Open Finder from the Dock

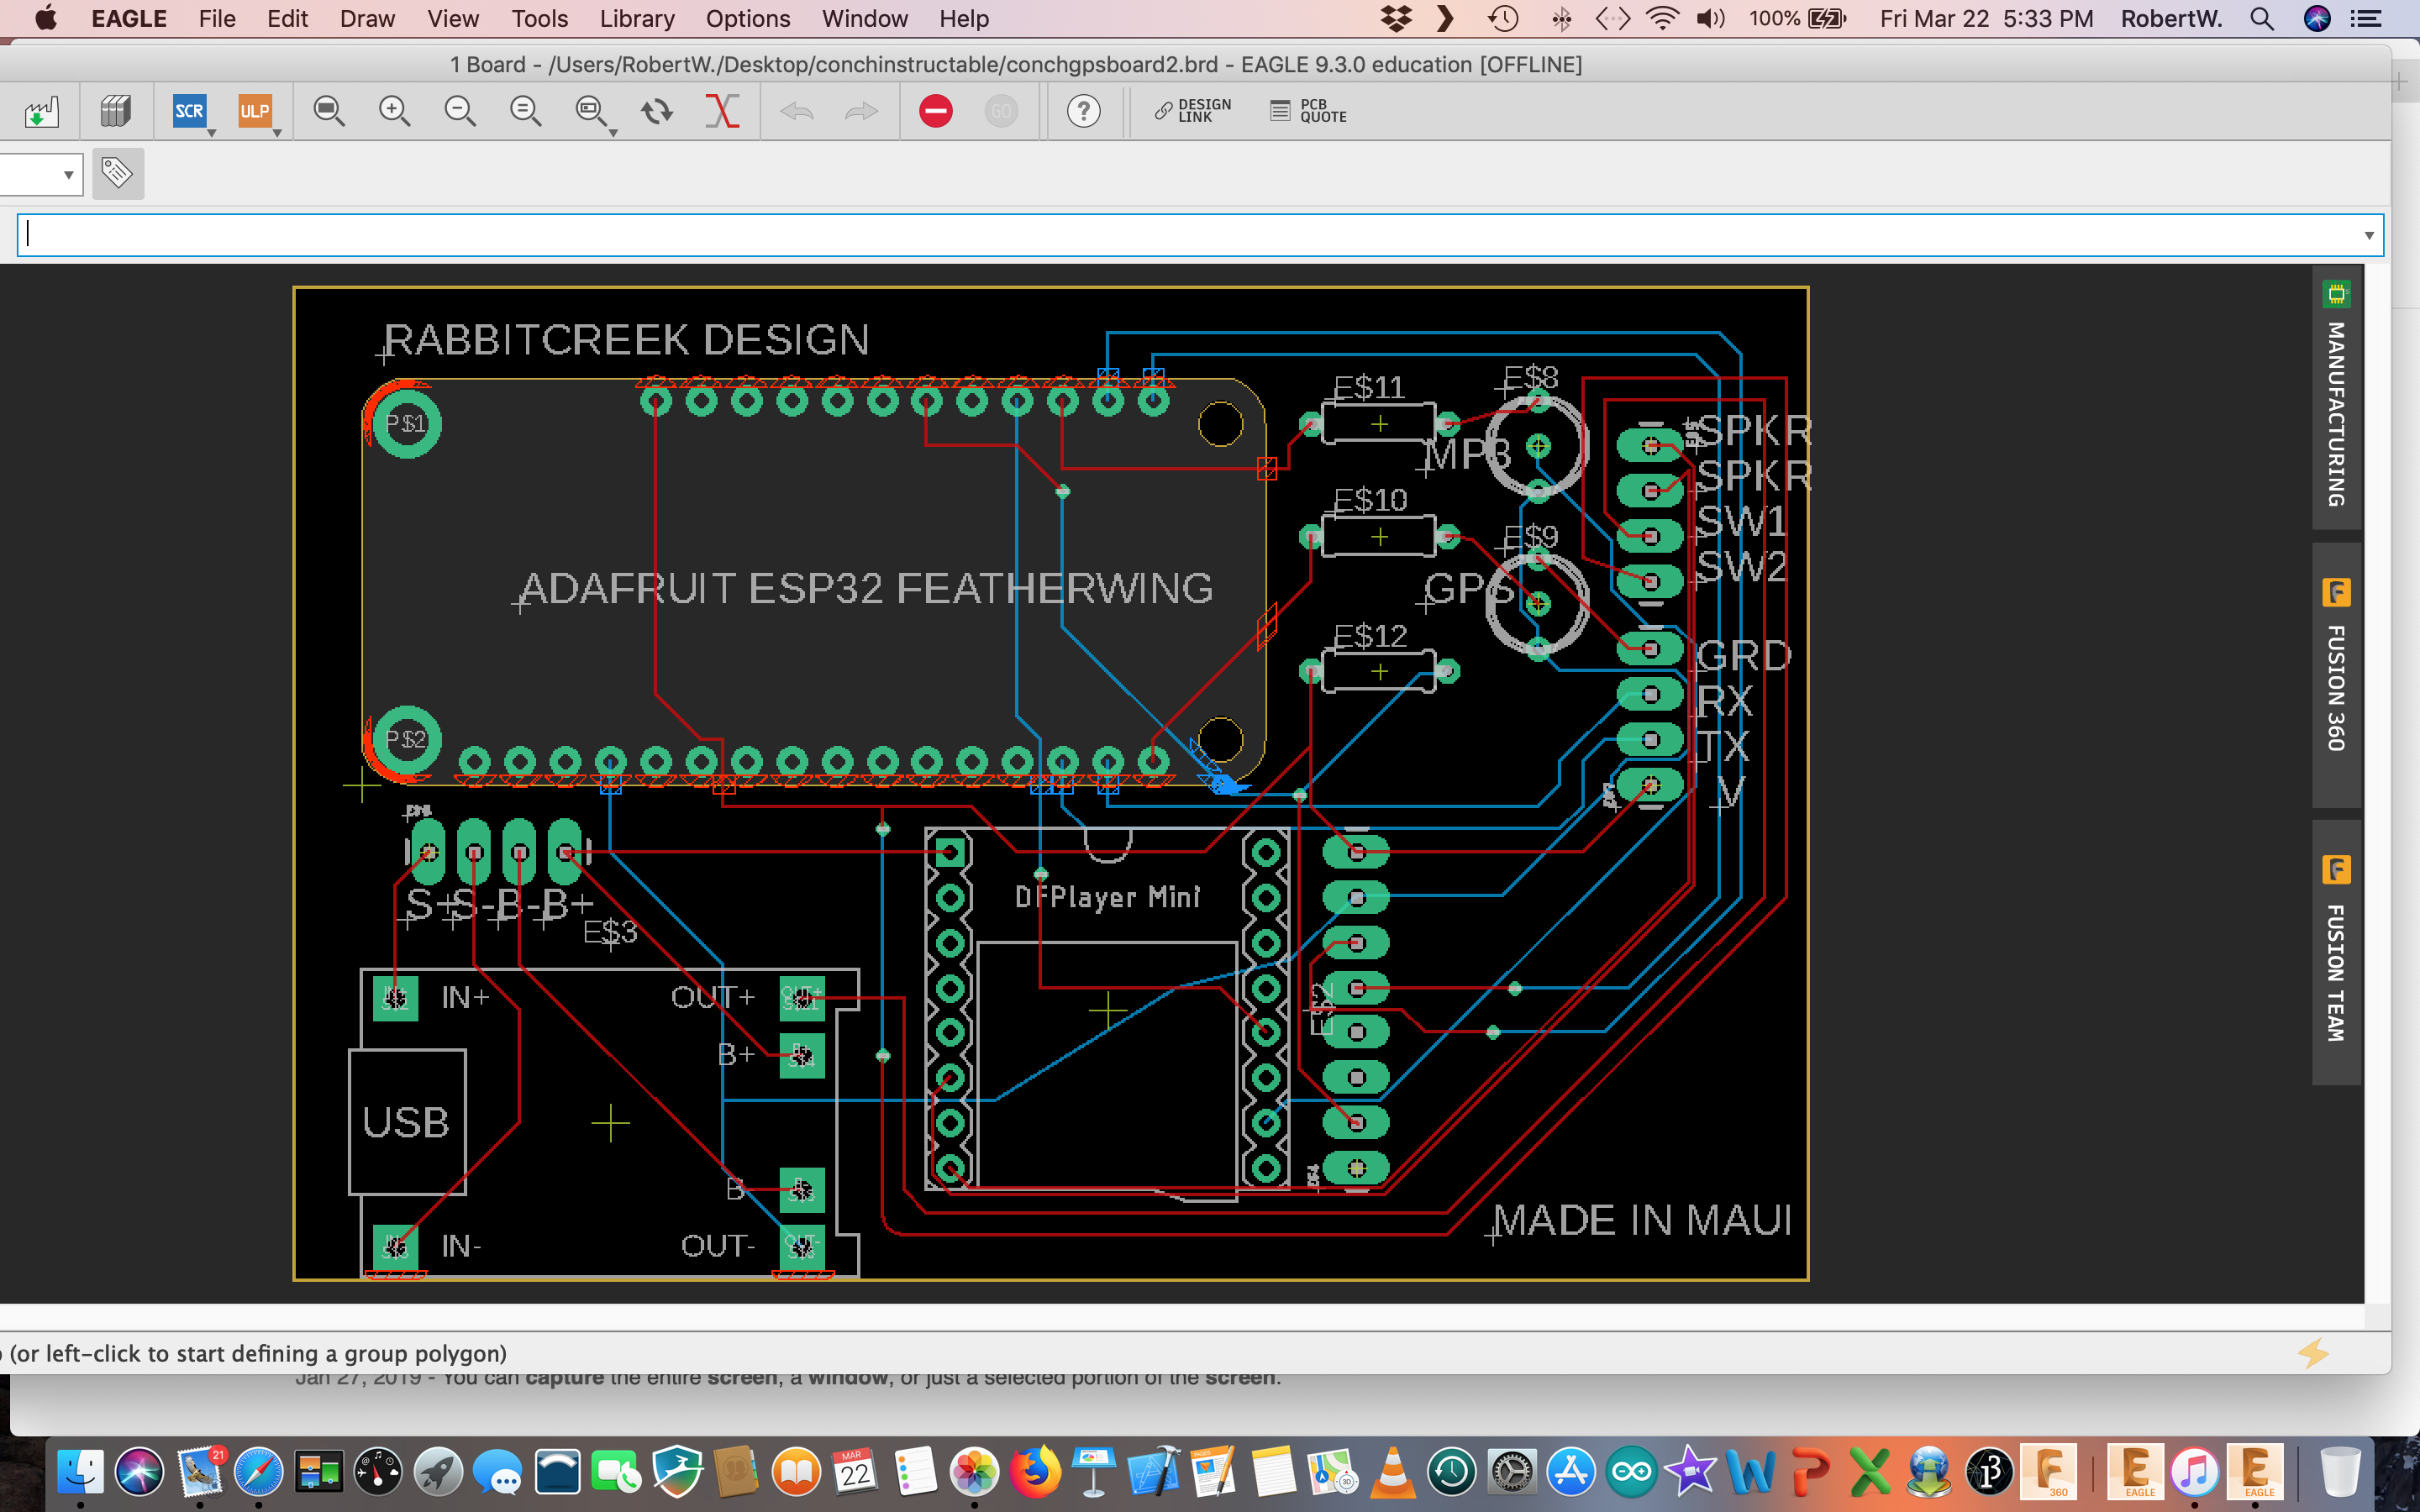point(79,1471)
